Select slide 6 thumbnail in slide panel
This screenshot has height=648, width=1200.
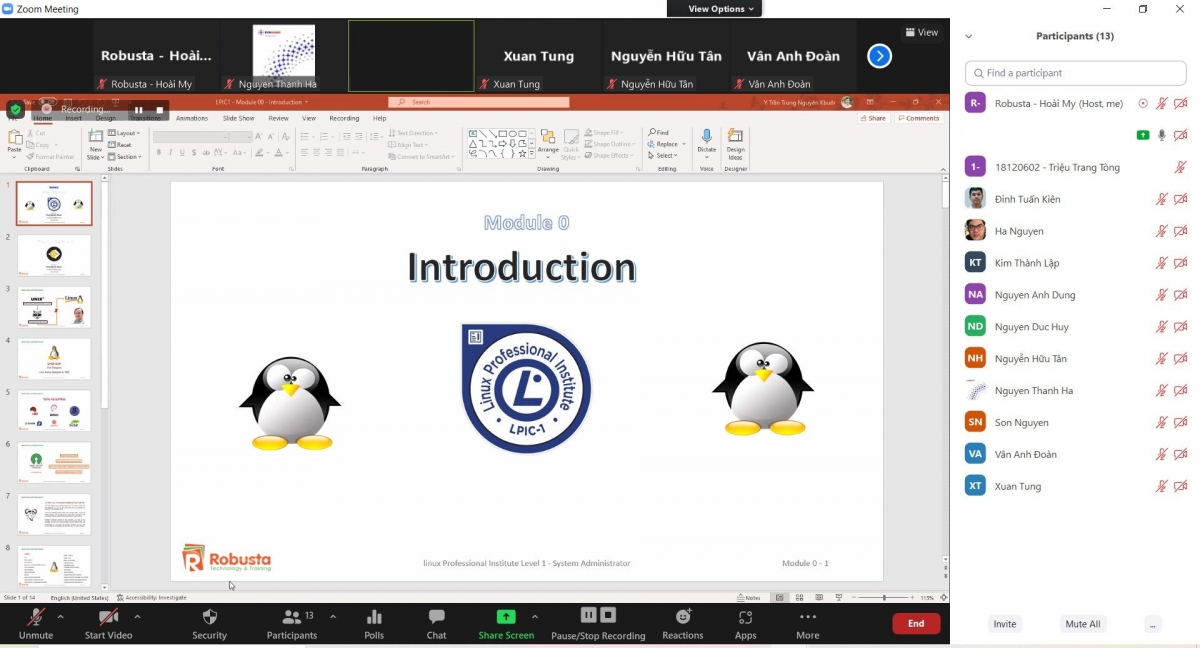[54, 463]
